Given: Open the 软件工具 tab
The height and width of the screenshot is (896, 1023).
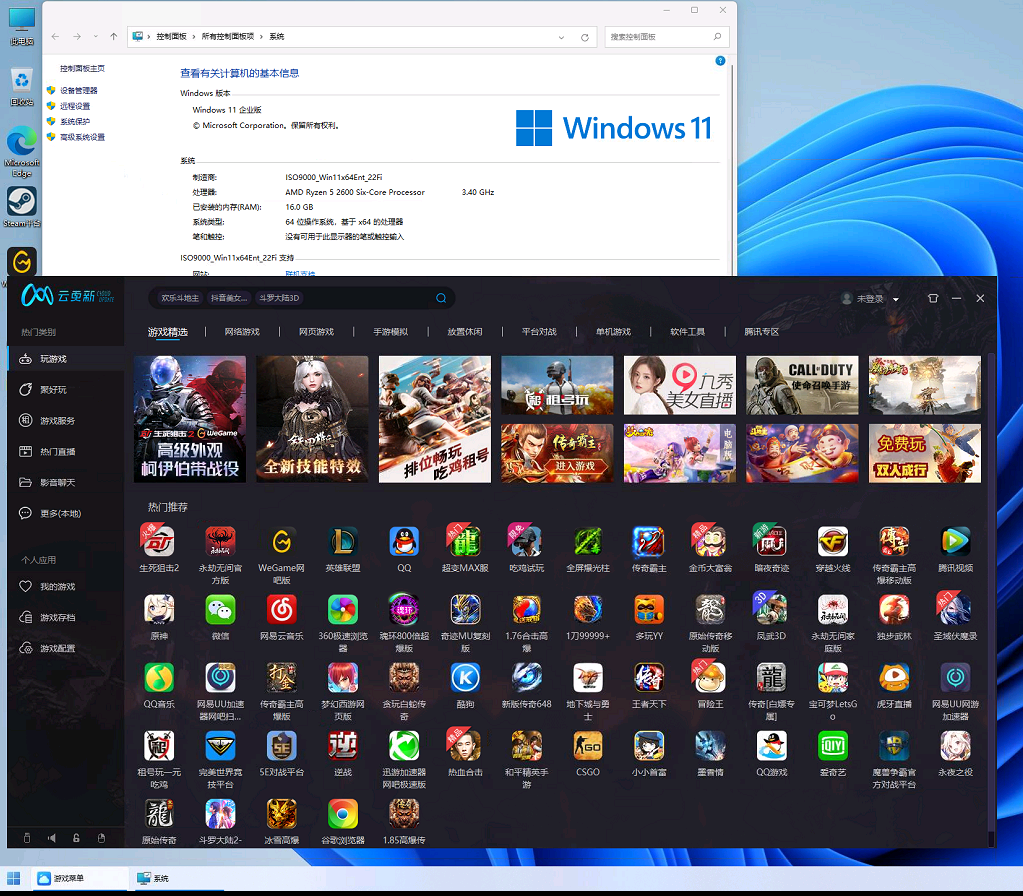Looking at the screenshot, I should pyautogui.click(x=688, y=332).
